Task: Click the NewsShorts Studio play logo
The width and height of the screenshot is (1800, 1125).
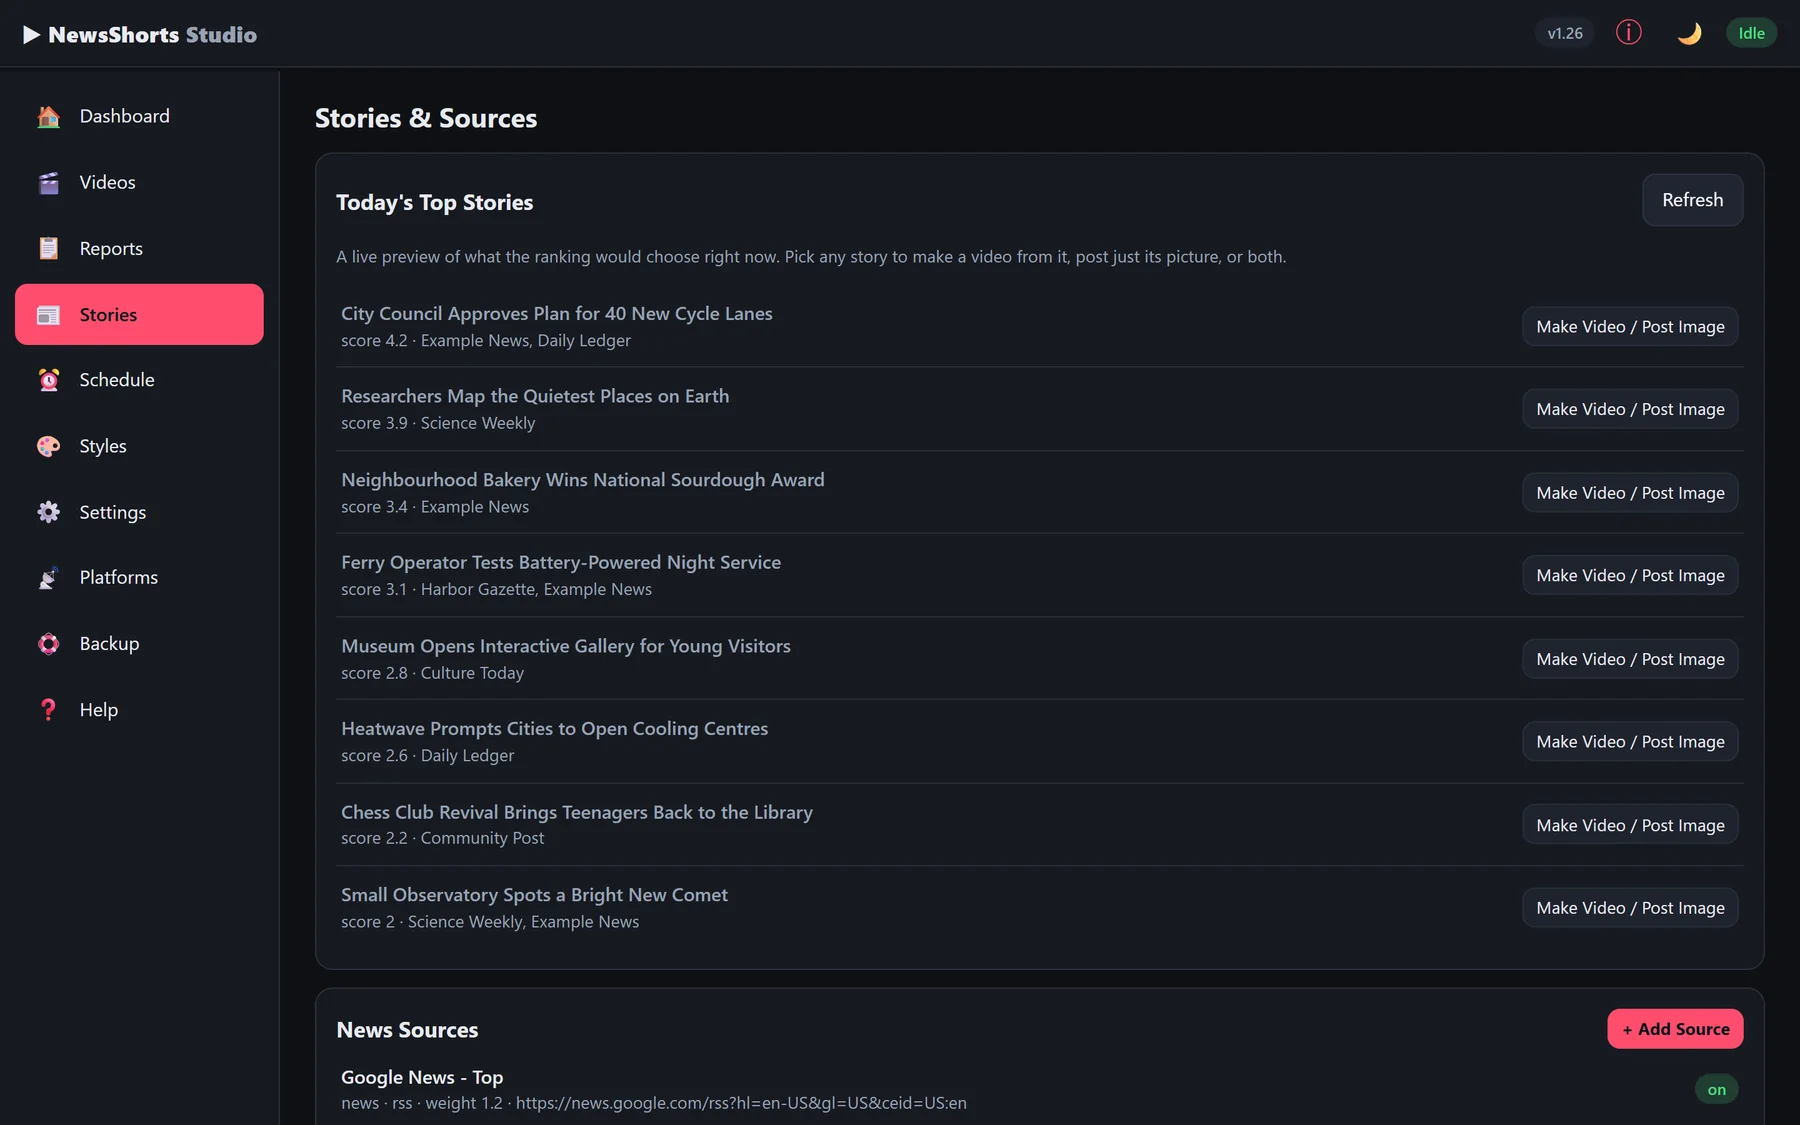Action: point(32,35)
